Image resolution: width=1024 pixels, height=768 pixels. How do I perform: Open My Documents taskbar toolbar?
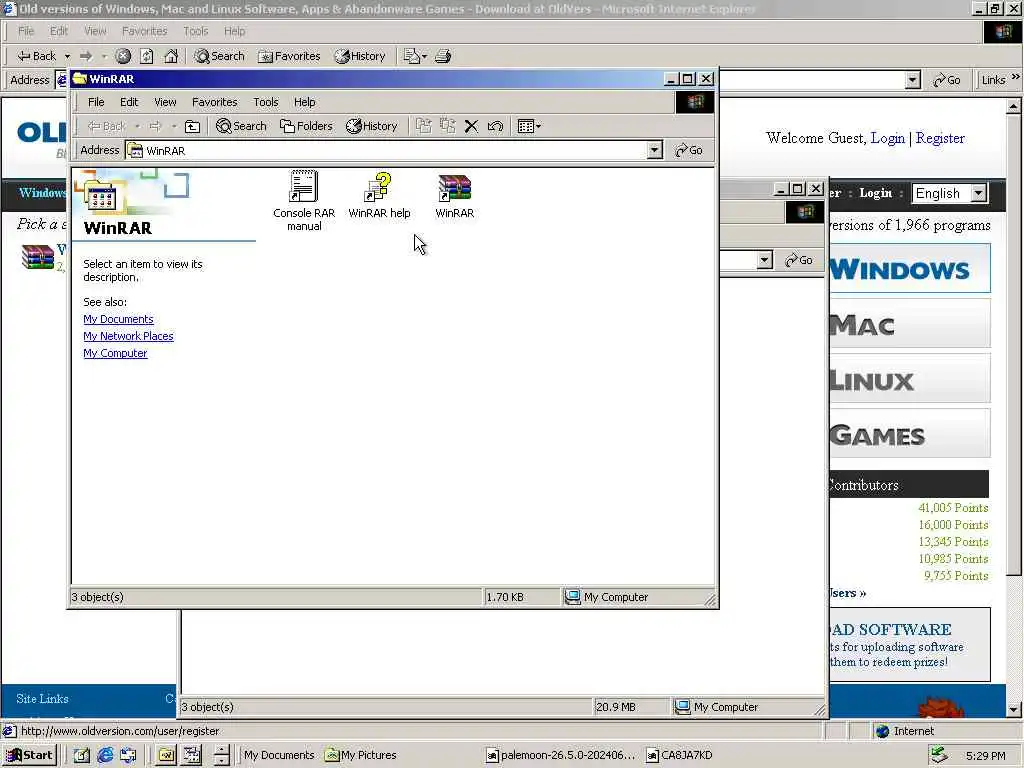[x=279, y=755]
